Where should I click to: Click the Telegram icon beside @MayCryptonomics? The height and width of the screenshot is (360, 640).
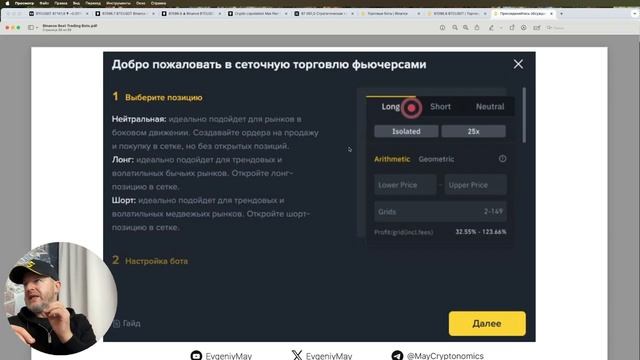[397, 356]
